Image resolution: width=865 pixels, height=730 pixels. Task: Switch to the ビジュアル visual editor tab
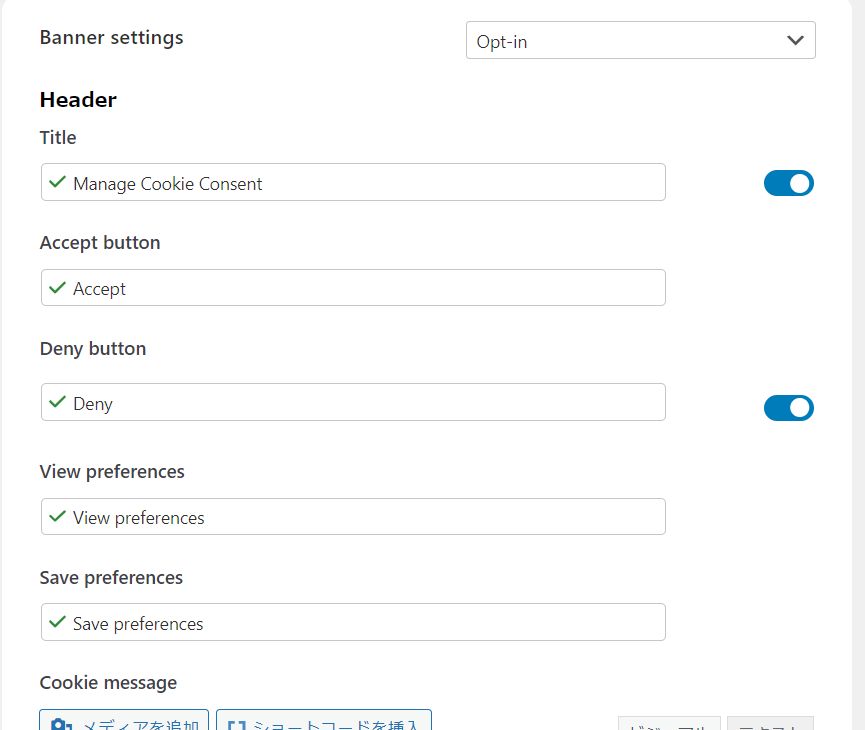point(669,724)
